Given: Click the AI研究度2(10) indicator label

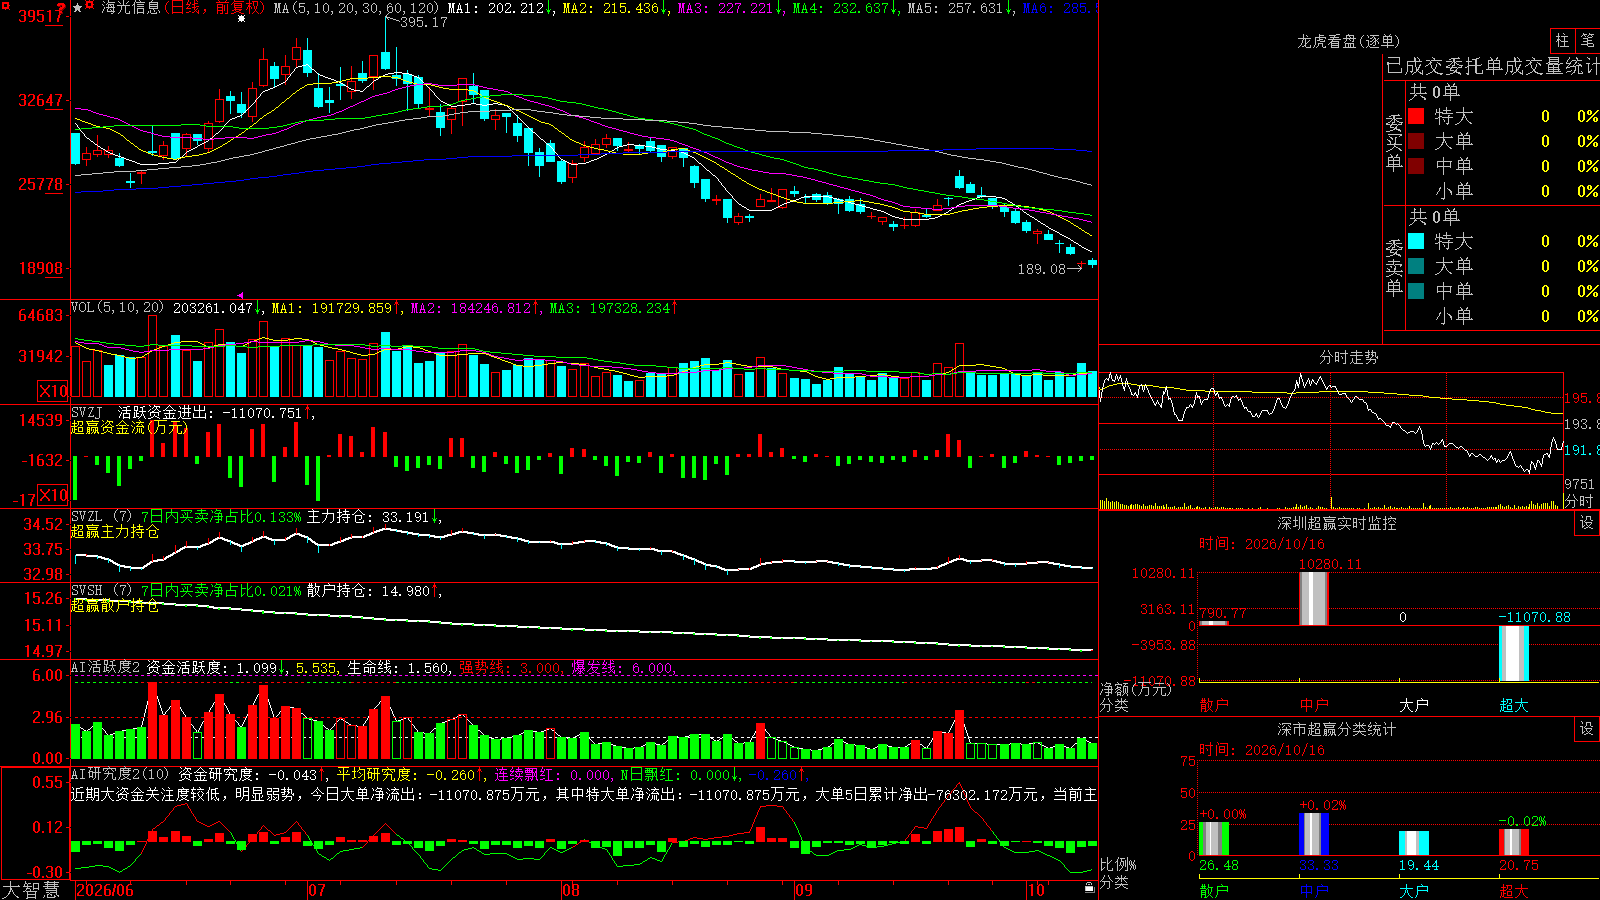Looking at the screenshot, I should point(120,774).
